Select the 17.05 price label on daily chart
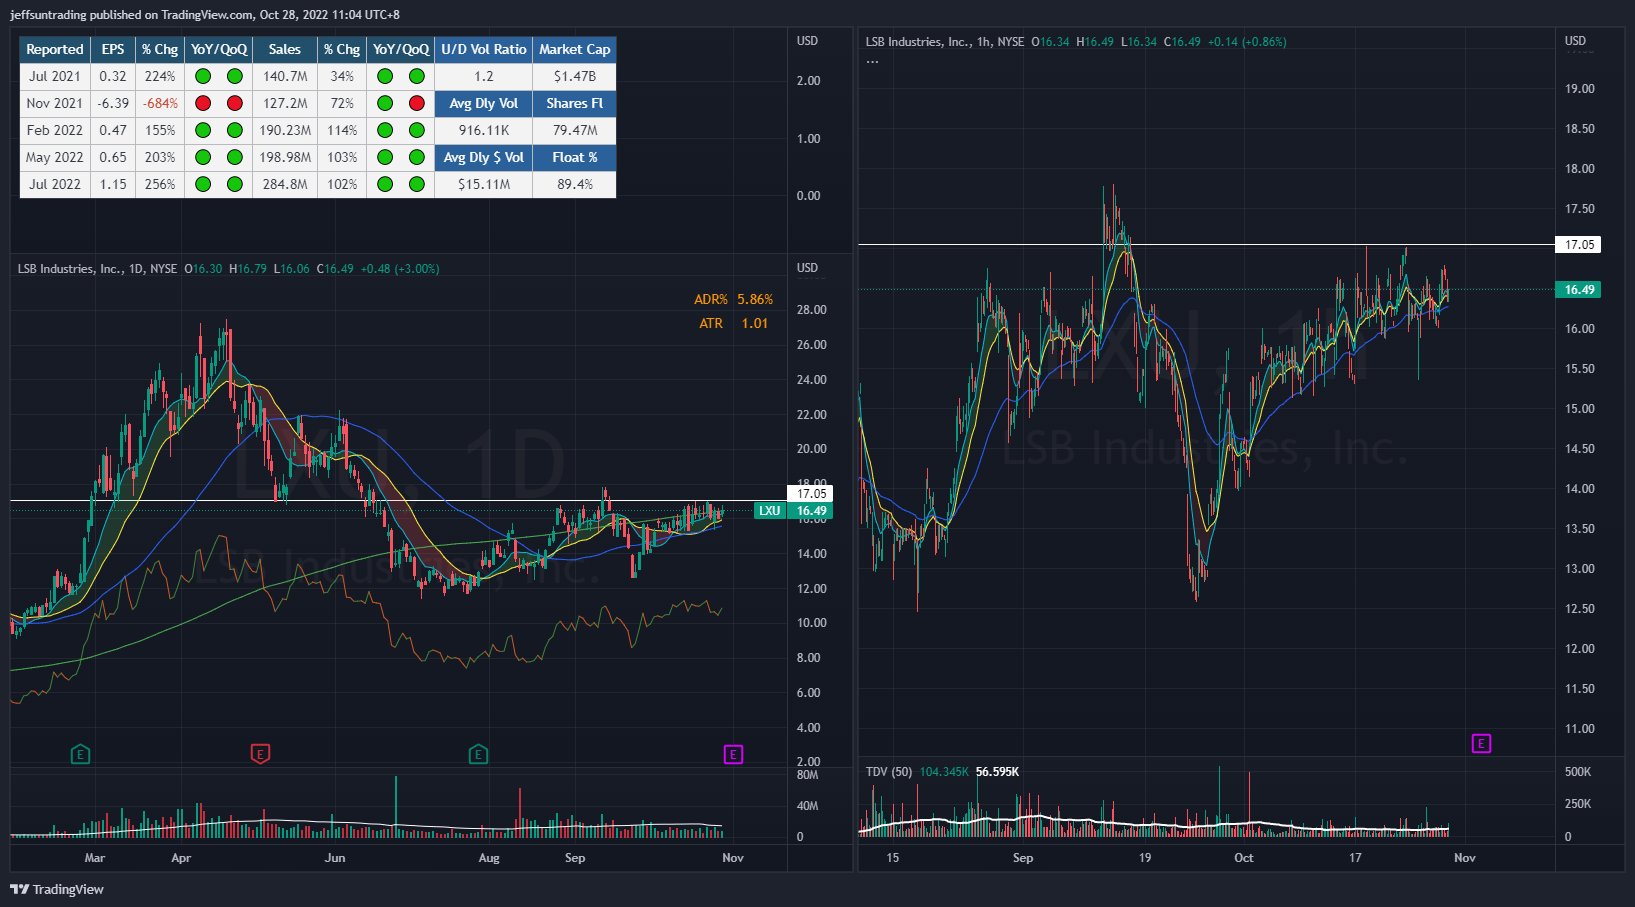1635x907 pixels. coord(811,493)
